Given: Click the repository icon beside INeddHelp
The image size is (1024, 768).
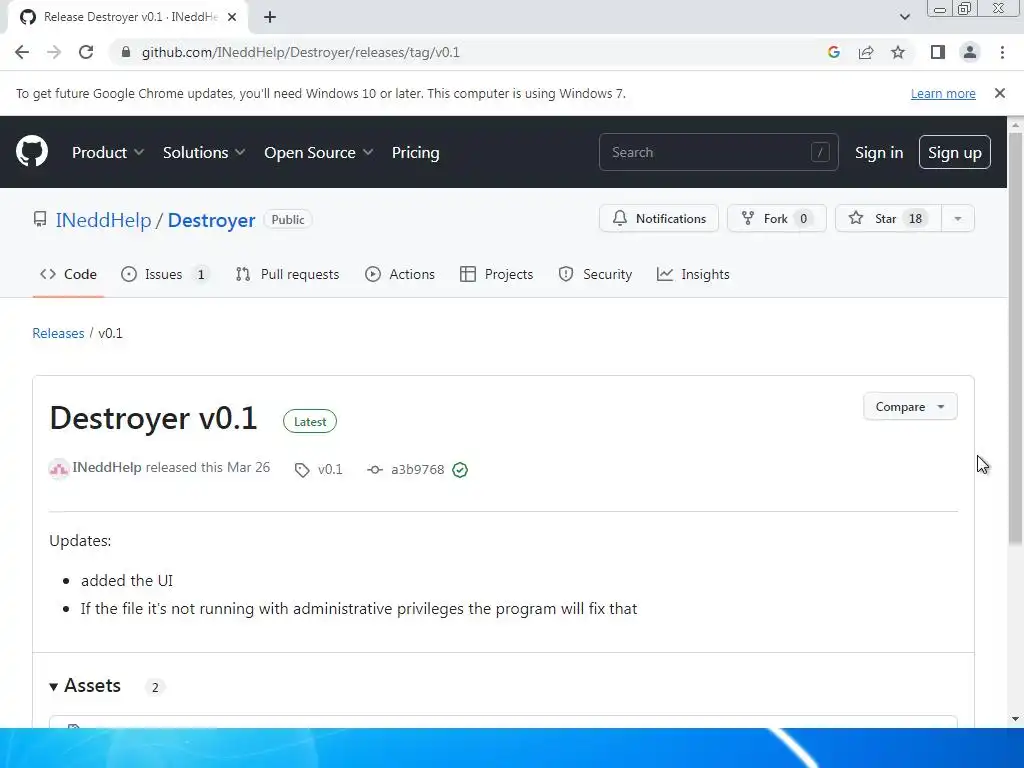Looking at the screenshot, I should click(40, 219).
